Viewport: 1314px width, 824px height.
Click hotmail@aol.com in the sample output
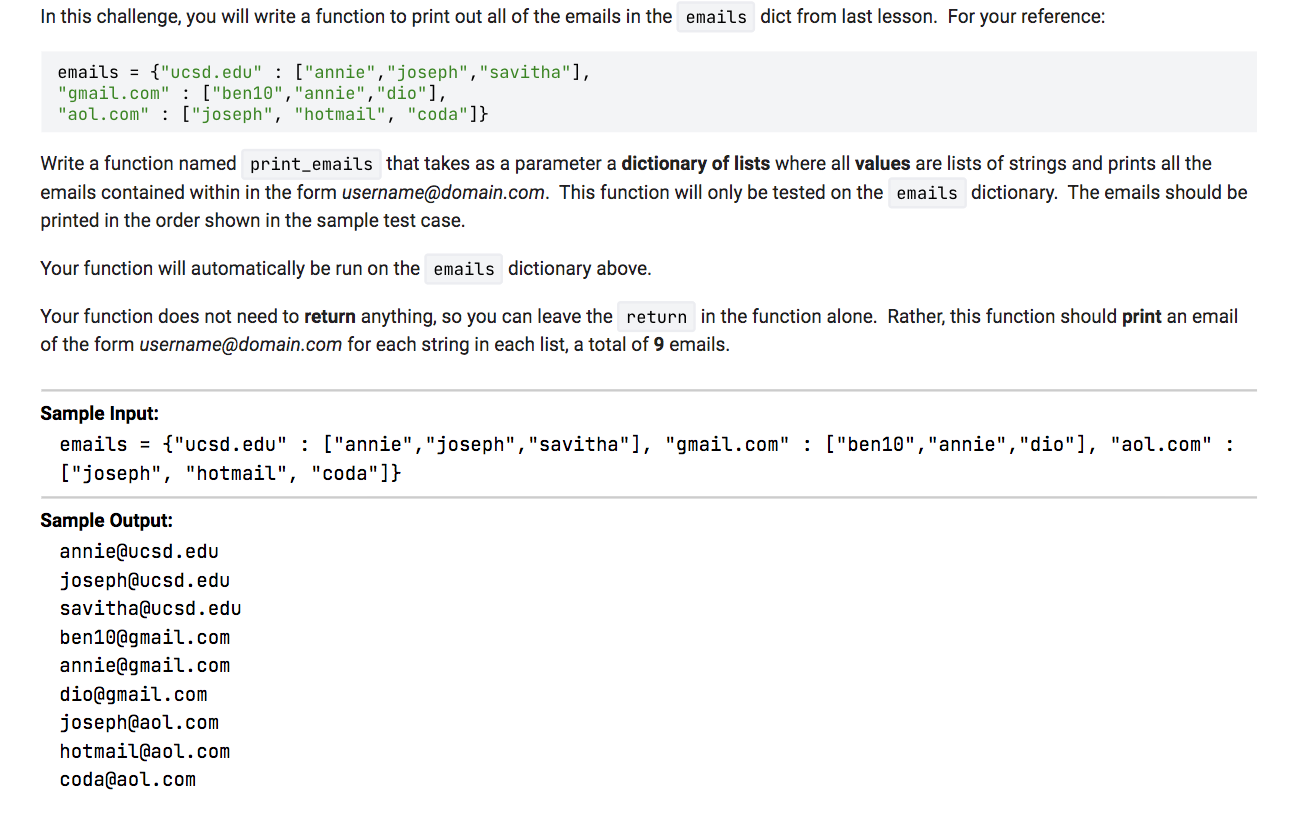pos(144,751)
